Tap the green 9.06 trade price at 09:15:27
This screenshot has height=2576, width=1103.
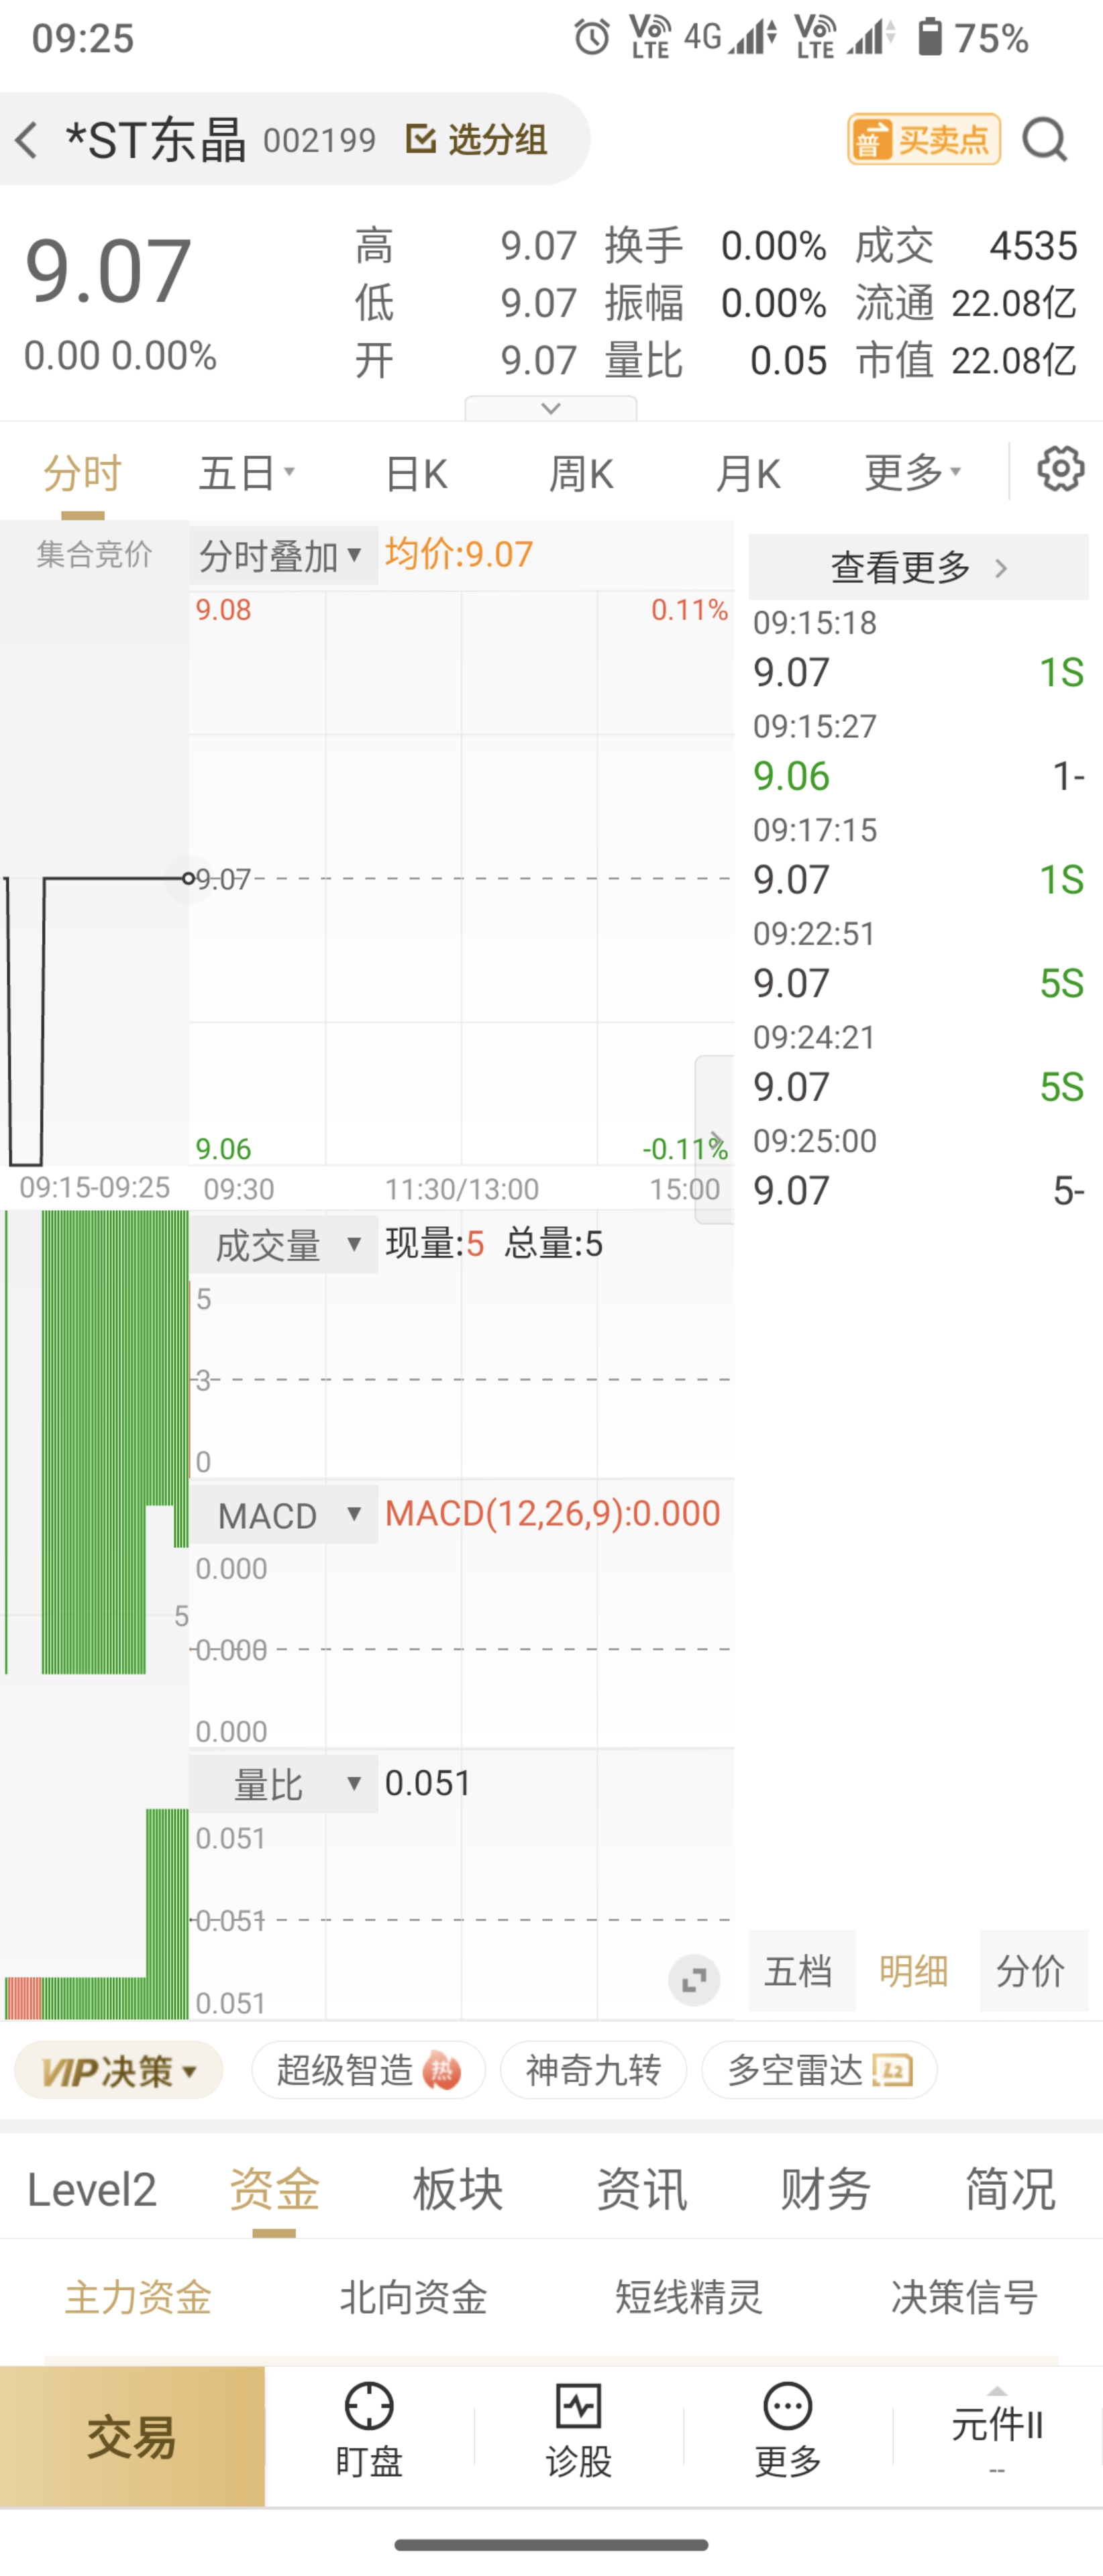791,777
